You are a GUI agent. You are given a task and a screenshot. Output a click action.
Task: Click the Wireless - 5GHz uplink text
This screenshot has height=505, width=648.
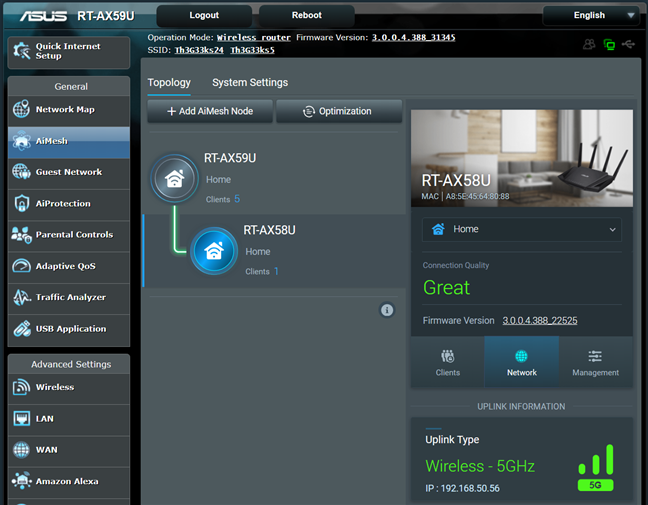pyautogui.click(x=480, y=466)
